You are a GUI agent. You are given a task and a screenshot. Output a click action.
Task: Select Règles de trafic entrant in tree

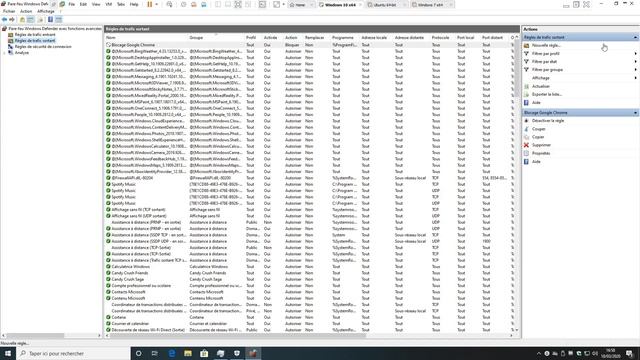35,35
